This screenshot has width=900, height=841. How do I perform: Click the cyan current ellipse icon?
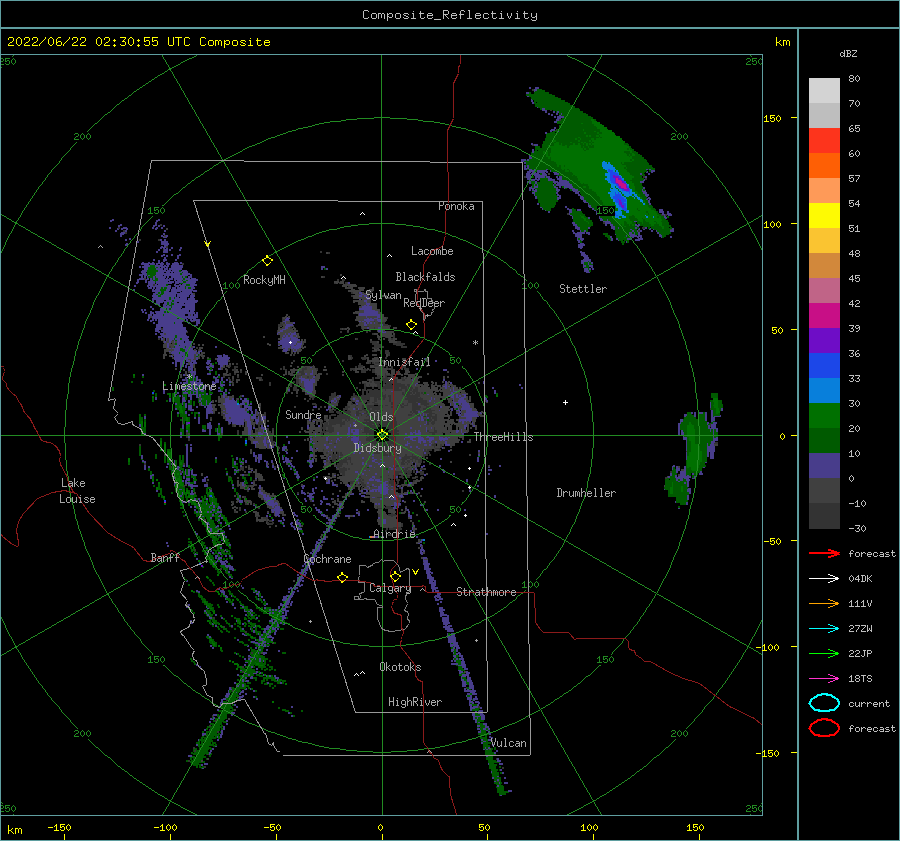[824, 703]
